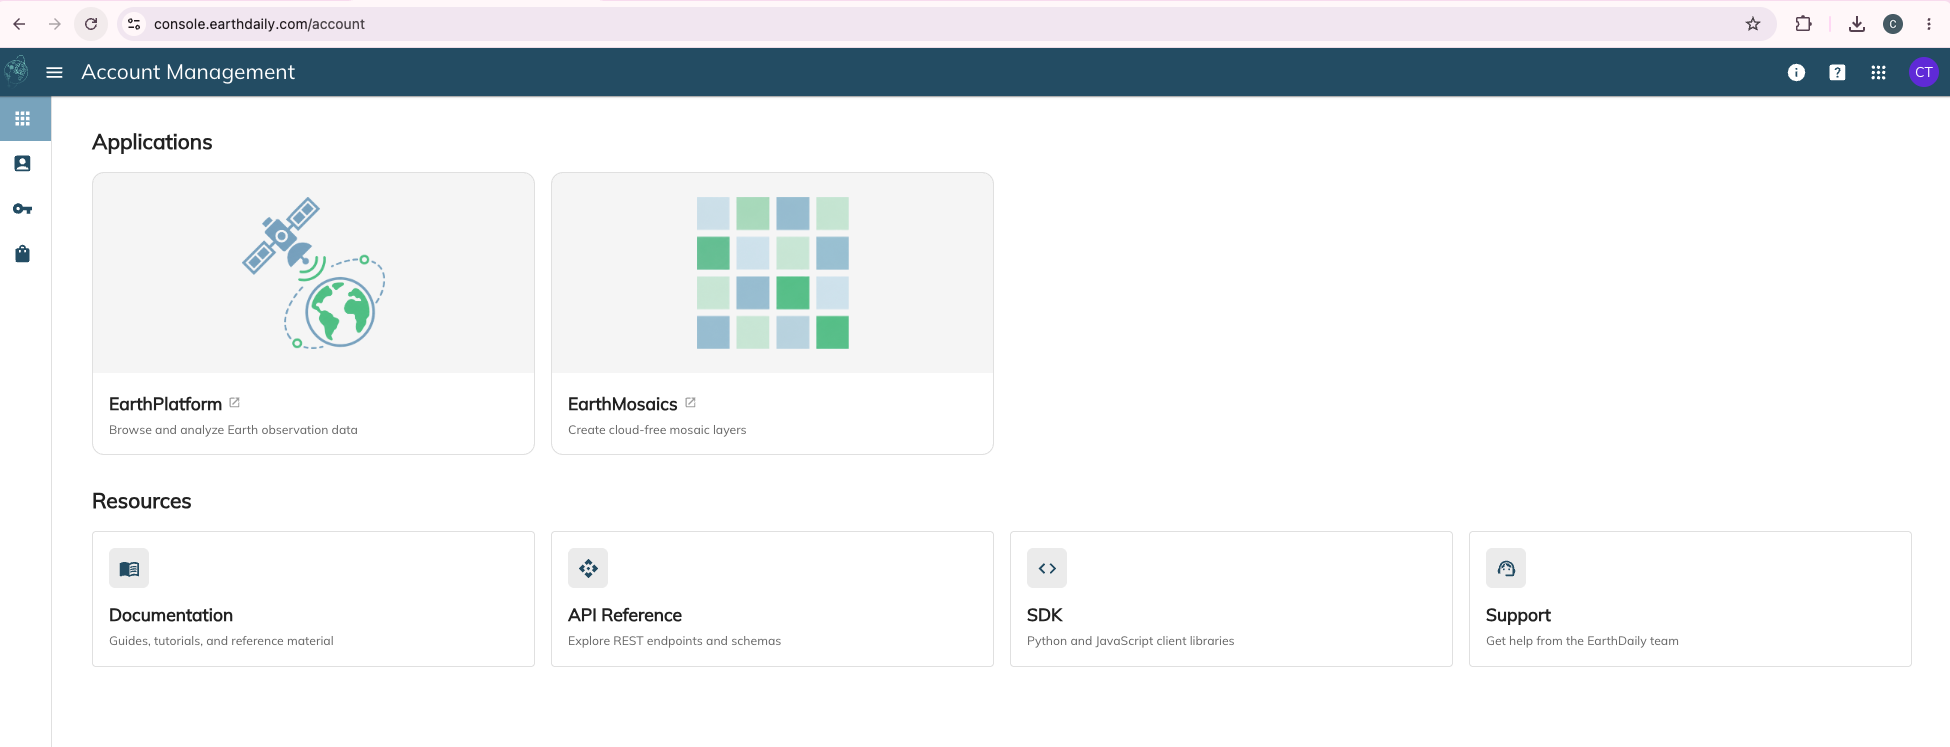
Task: View site information icon in address bar
Action: (x=134, y=24)
